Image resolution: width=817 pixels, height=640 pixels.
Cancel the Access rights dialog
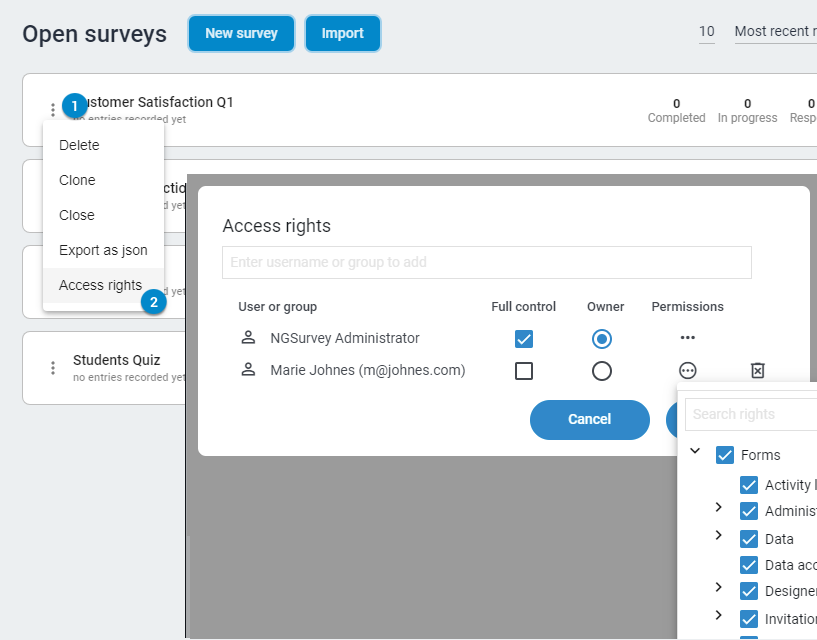(589, 420)
